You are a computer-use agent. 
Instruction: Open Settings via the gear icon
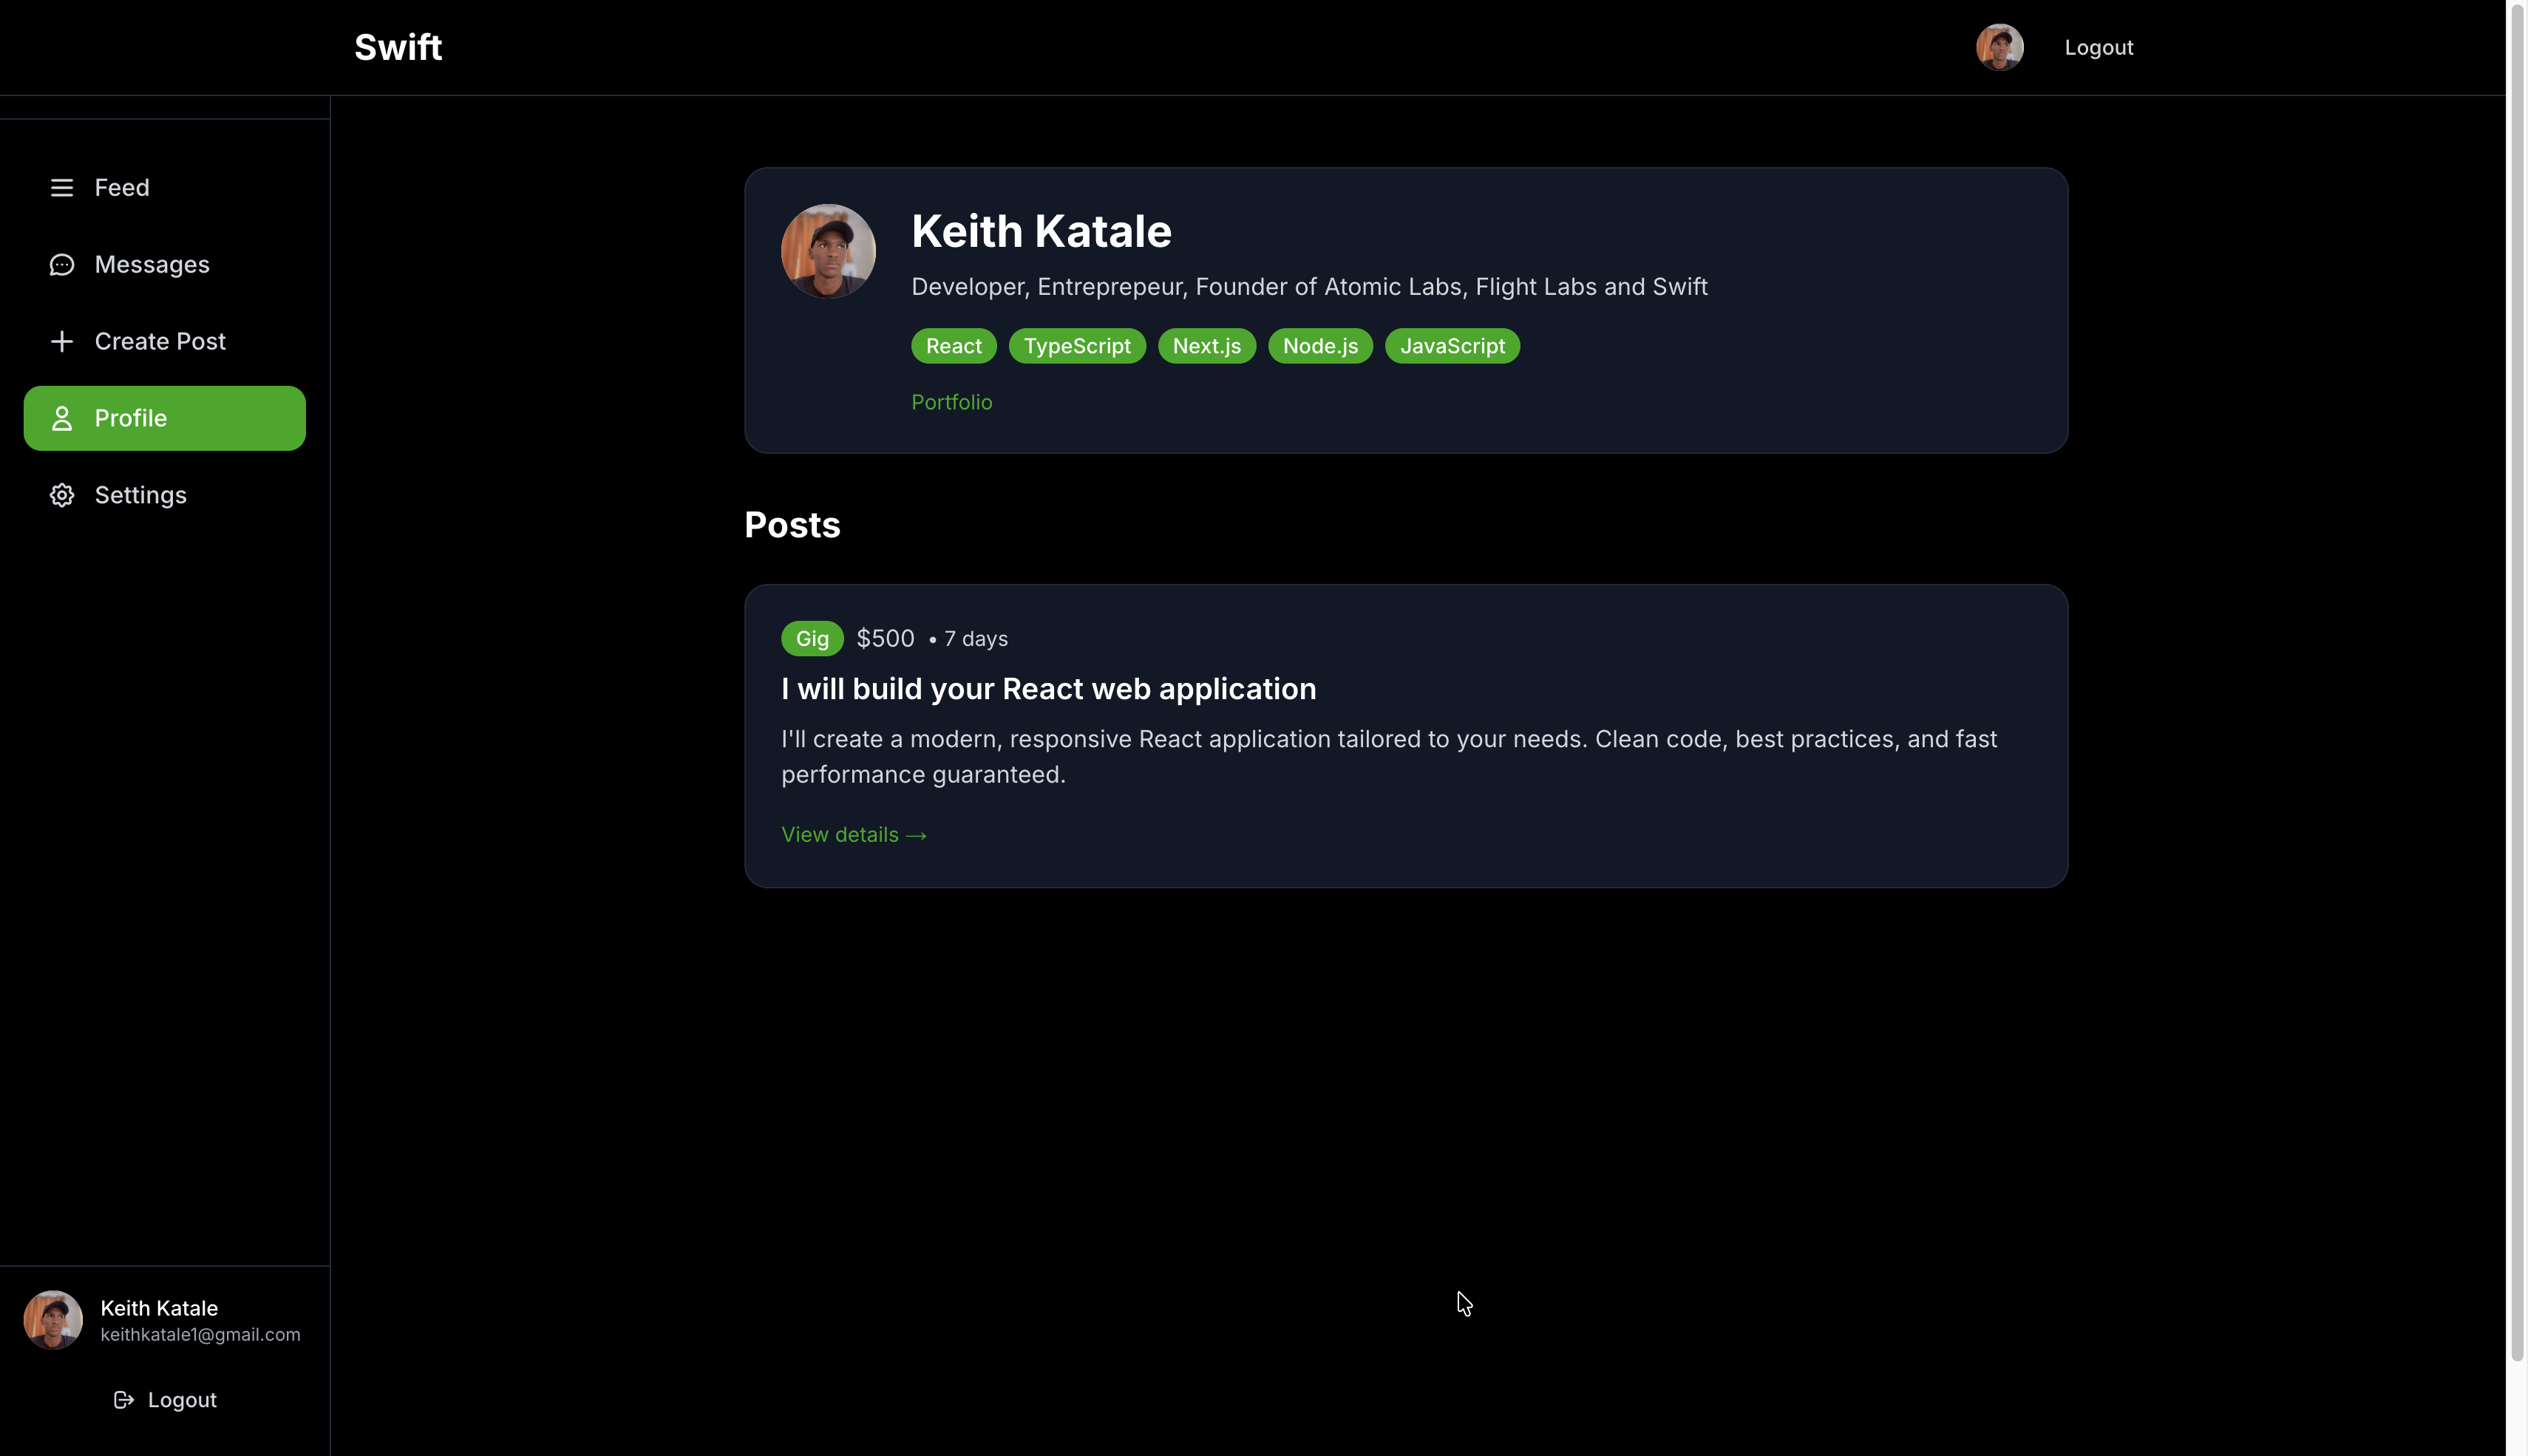pos(62,494)
